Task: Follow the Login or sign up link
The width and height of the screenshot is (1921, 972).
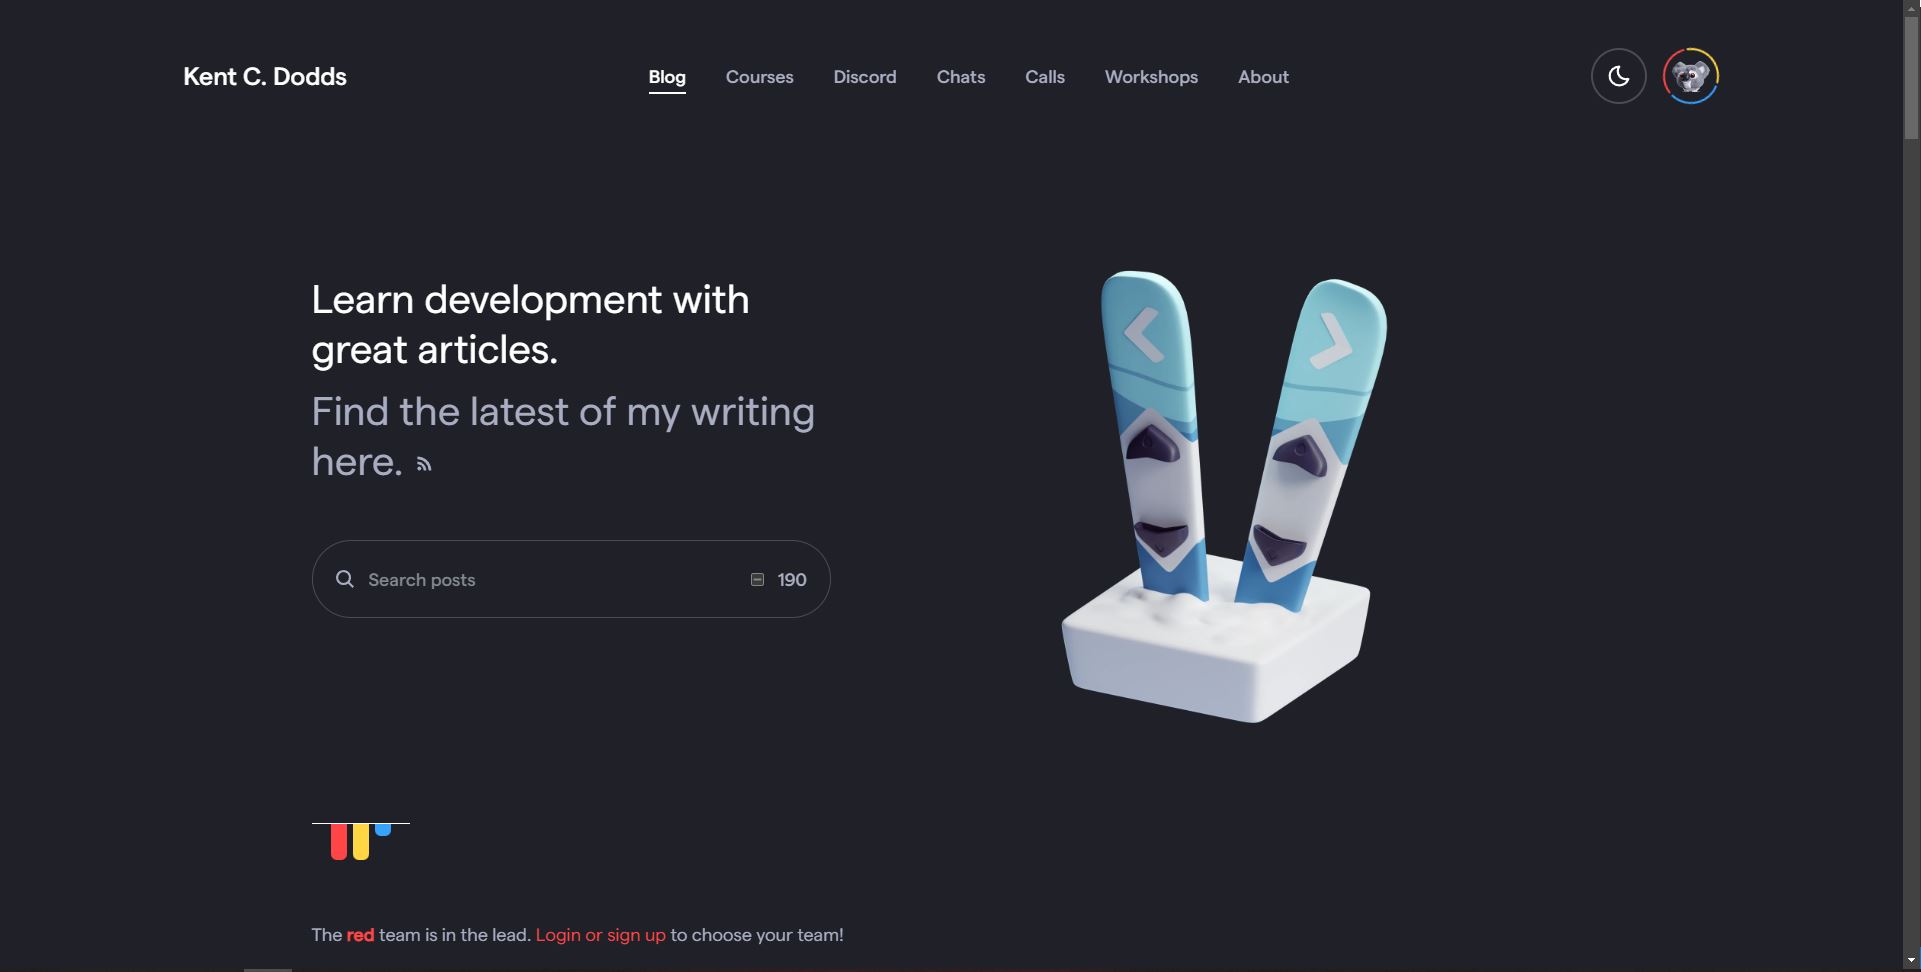Action: (600, 935)
